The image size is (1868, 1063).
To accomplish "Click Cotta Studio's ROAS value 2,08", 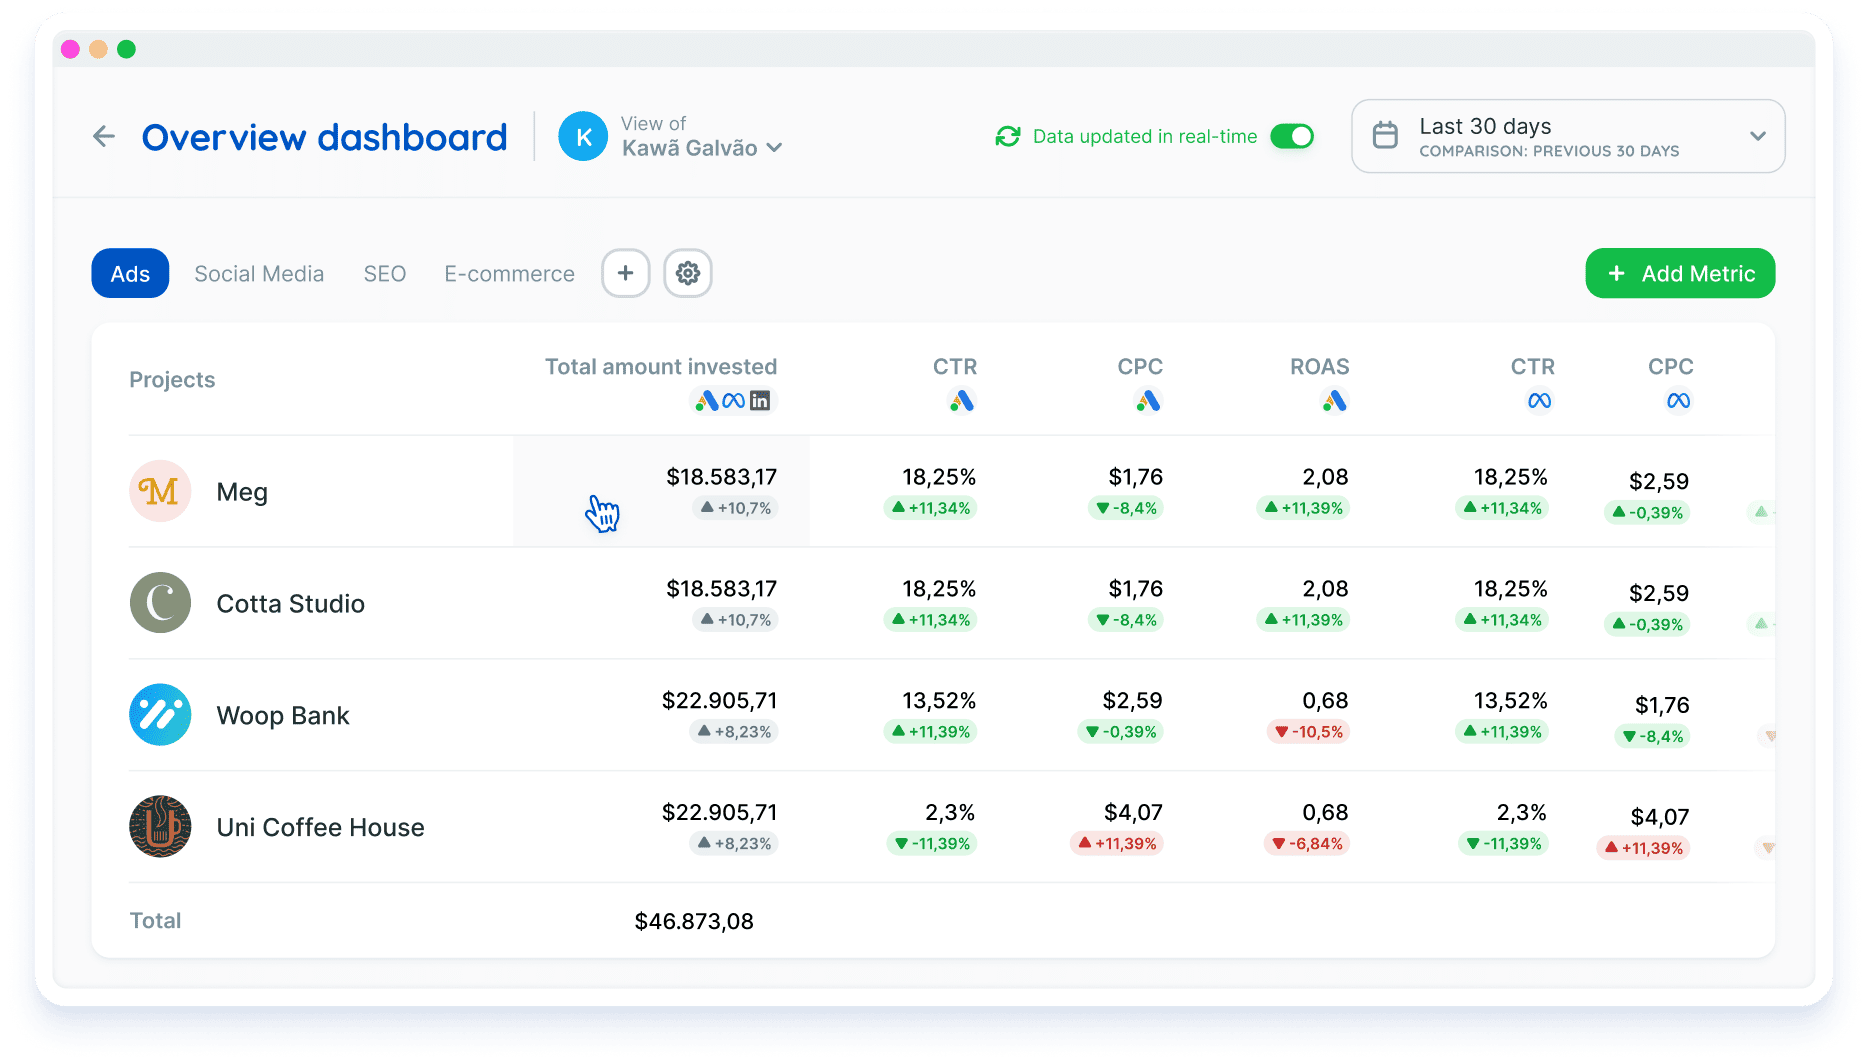I will pyautogui.click(x=1325, y=589).
